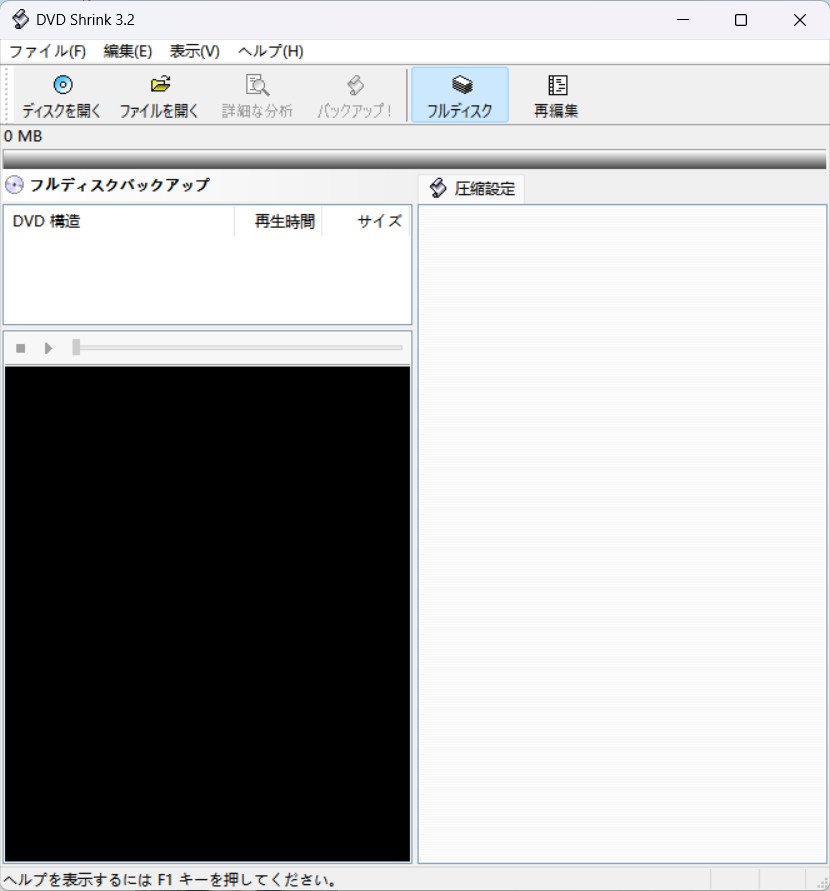
Task: Click the preview seek slider handle
Action: coord(76,347)
